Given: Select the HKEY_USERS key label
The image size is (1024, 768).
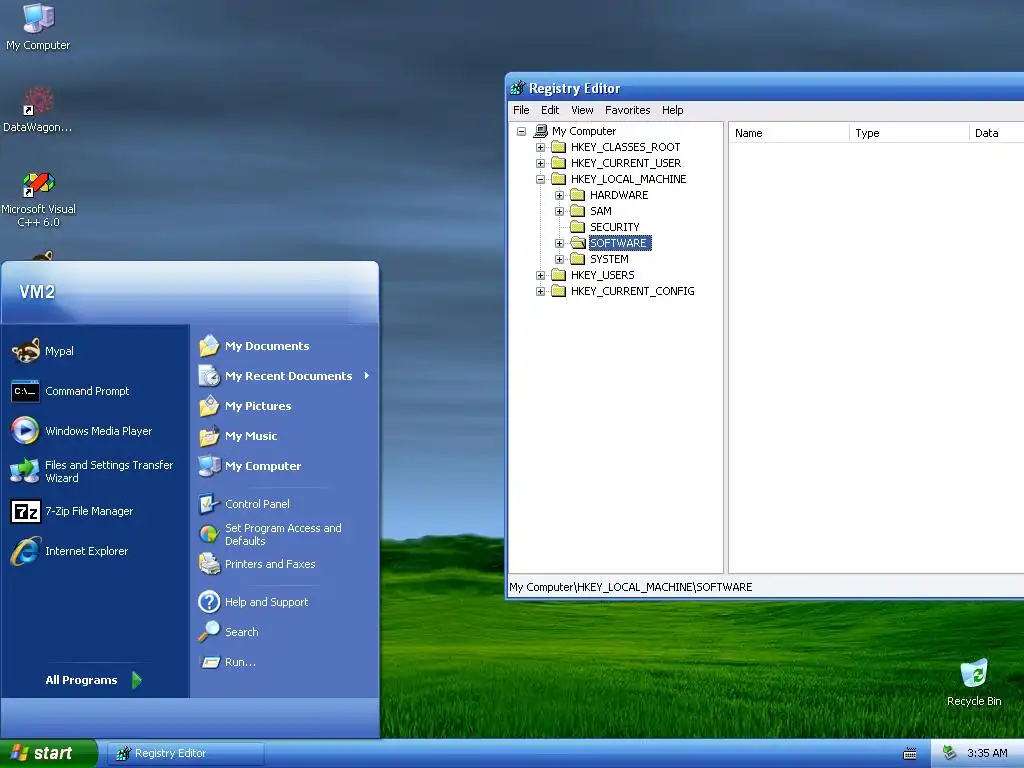Looking at the screenshot, I should pos(602,275).
